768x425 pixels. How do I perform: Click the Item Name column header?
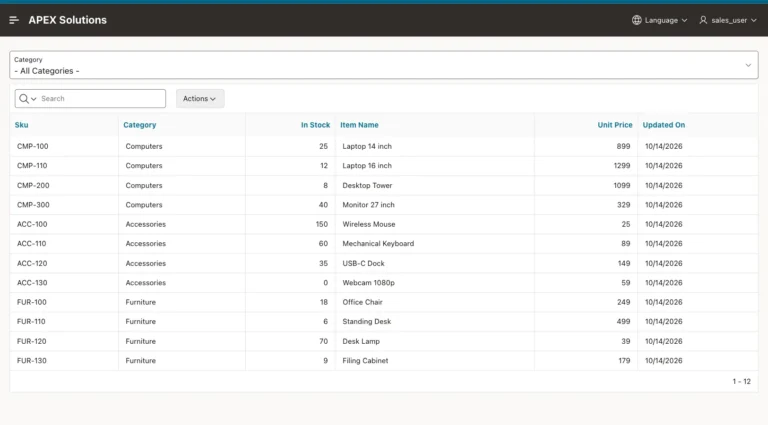point(360,125)
